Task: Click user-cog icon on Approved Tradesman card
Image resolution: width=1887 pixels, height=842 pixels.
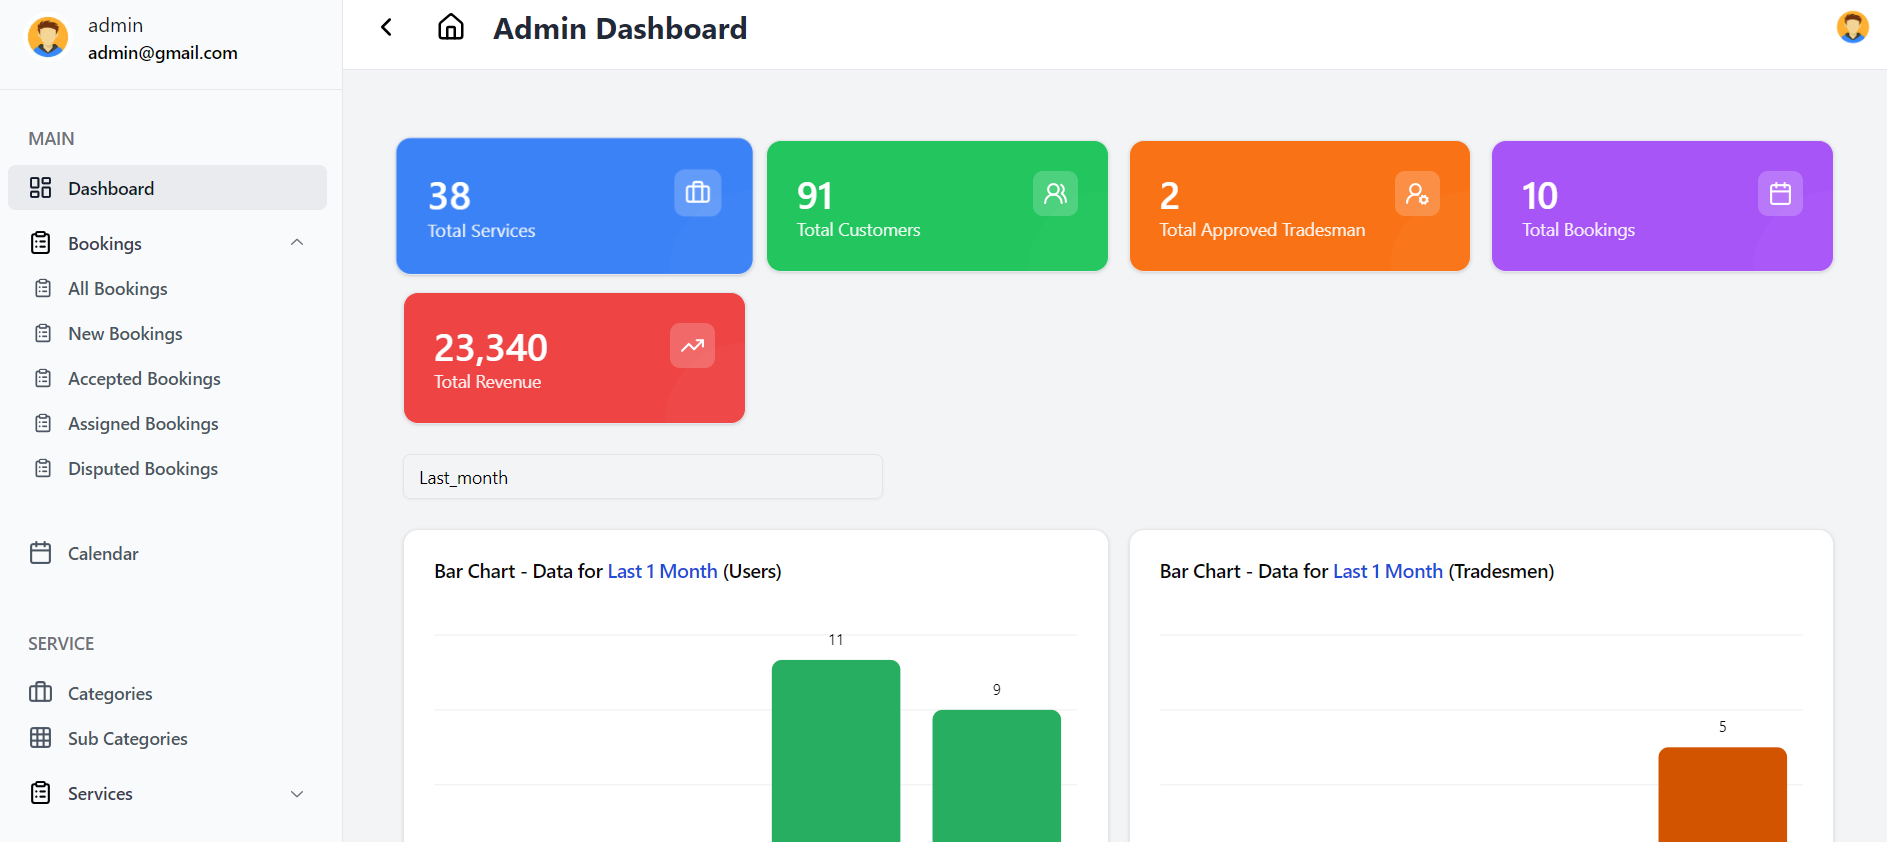Action: [x=1416, y=193]
